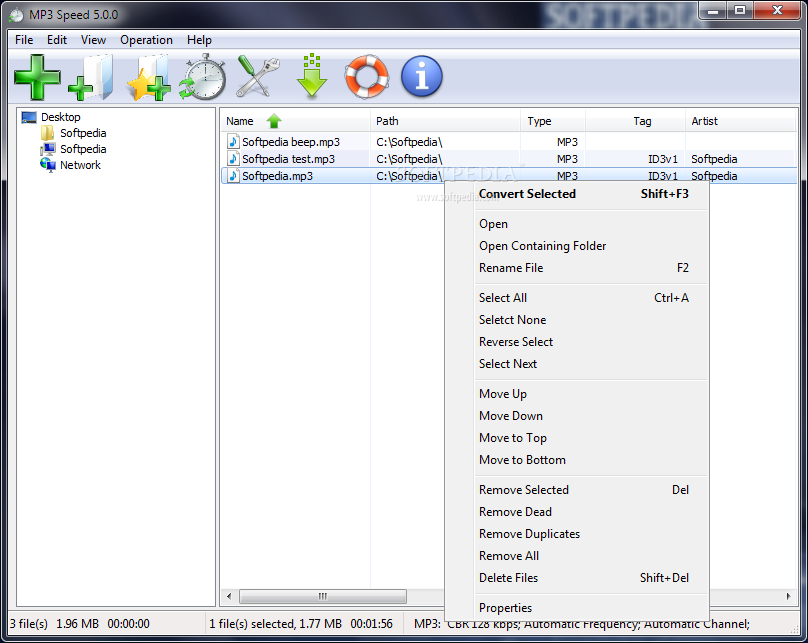
Task: Choose Open from the context menu
Action: coord(577,224)
